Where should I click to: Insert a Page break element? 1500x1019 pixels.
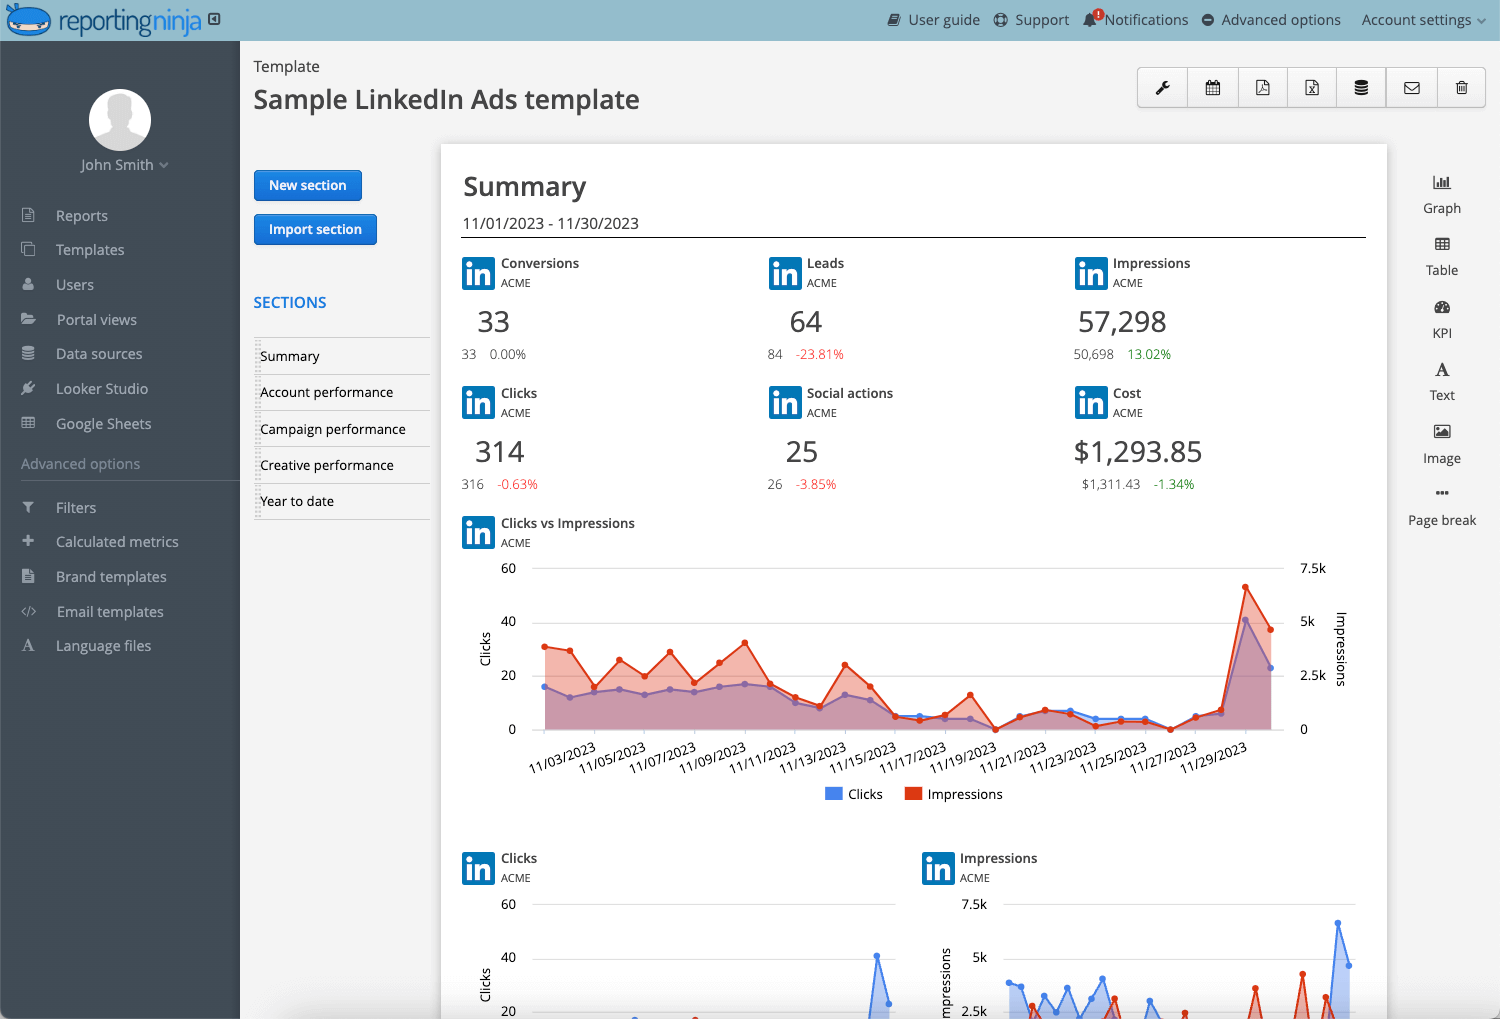pos(1441,505)
